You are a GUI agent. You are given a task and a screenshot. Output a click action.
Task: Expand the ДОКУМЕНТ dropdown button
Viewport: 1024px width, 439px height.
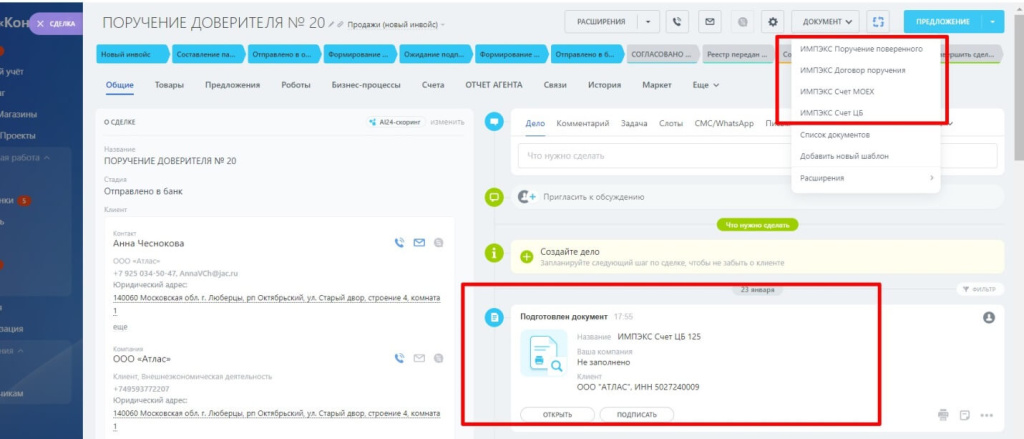(x=825, y=21)
